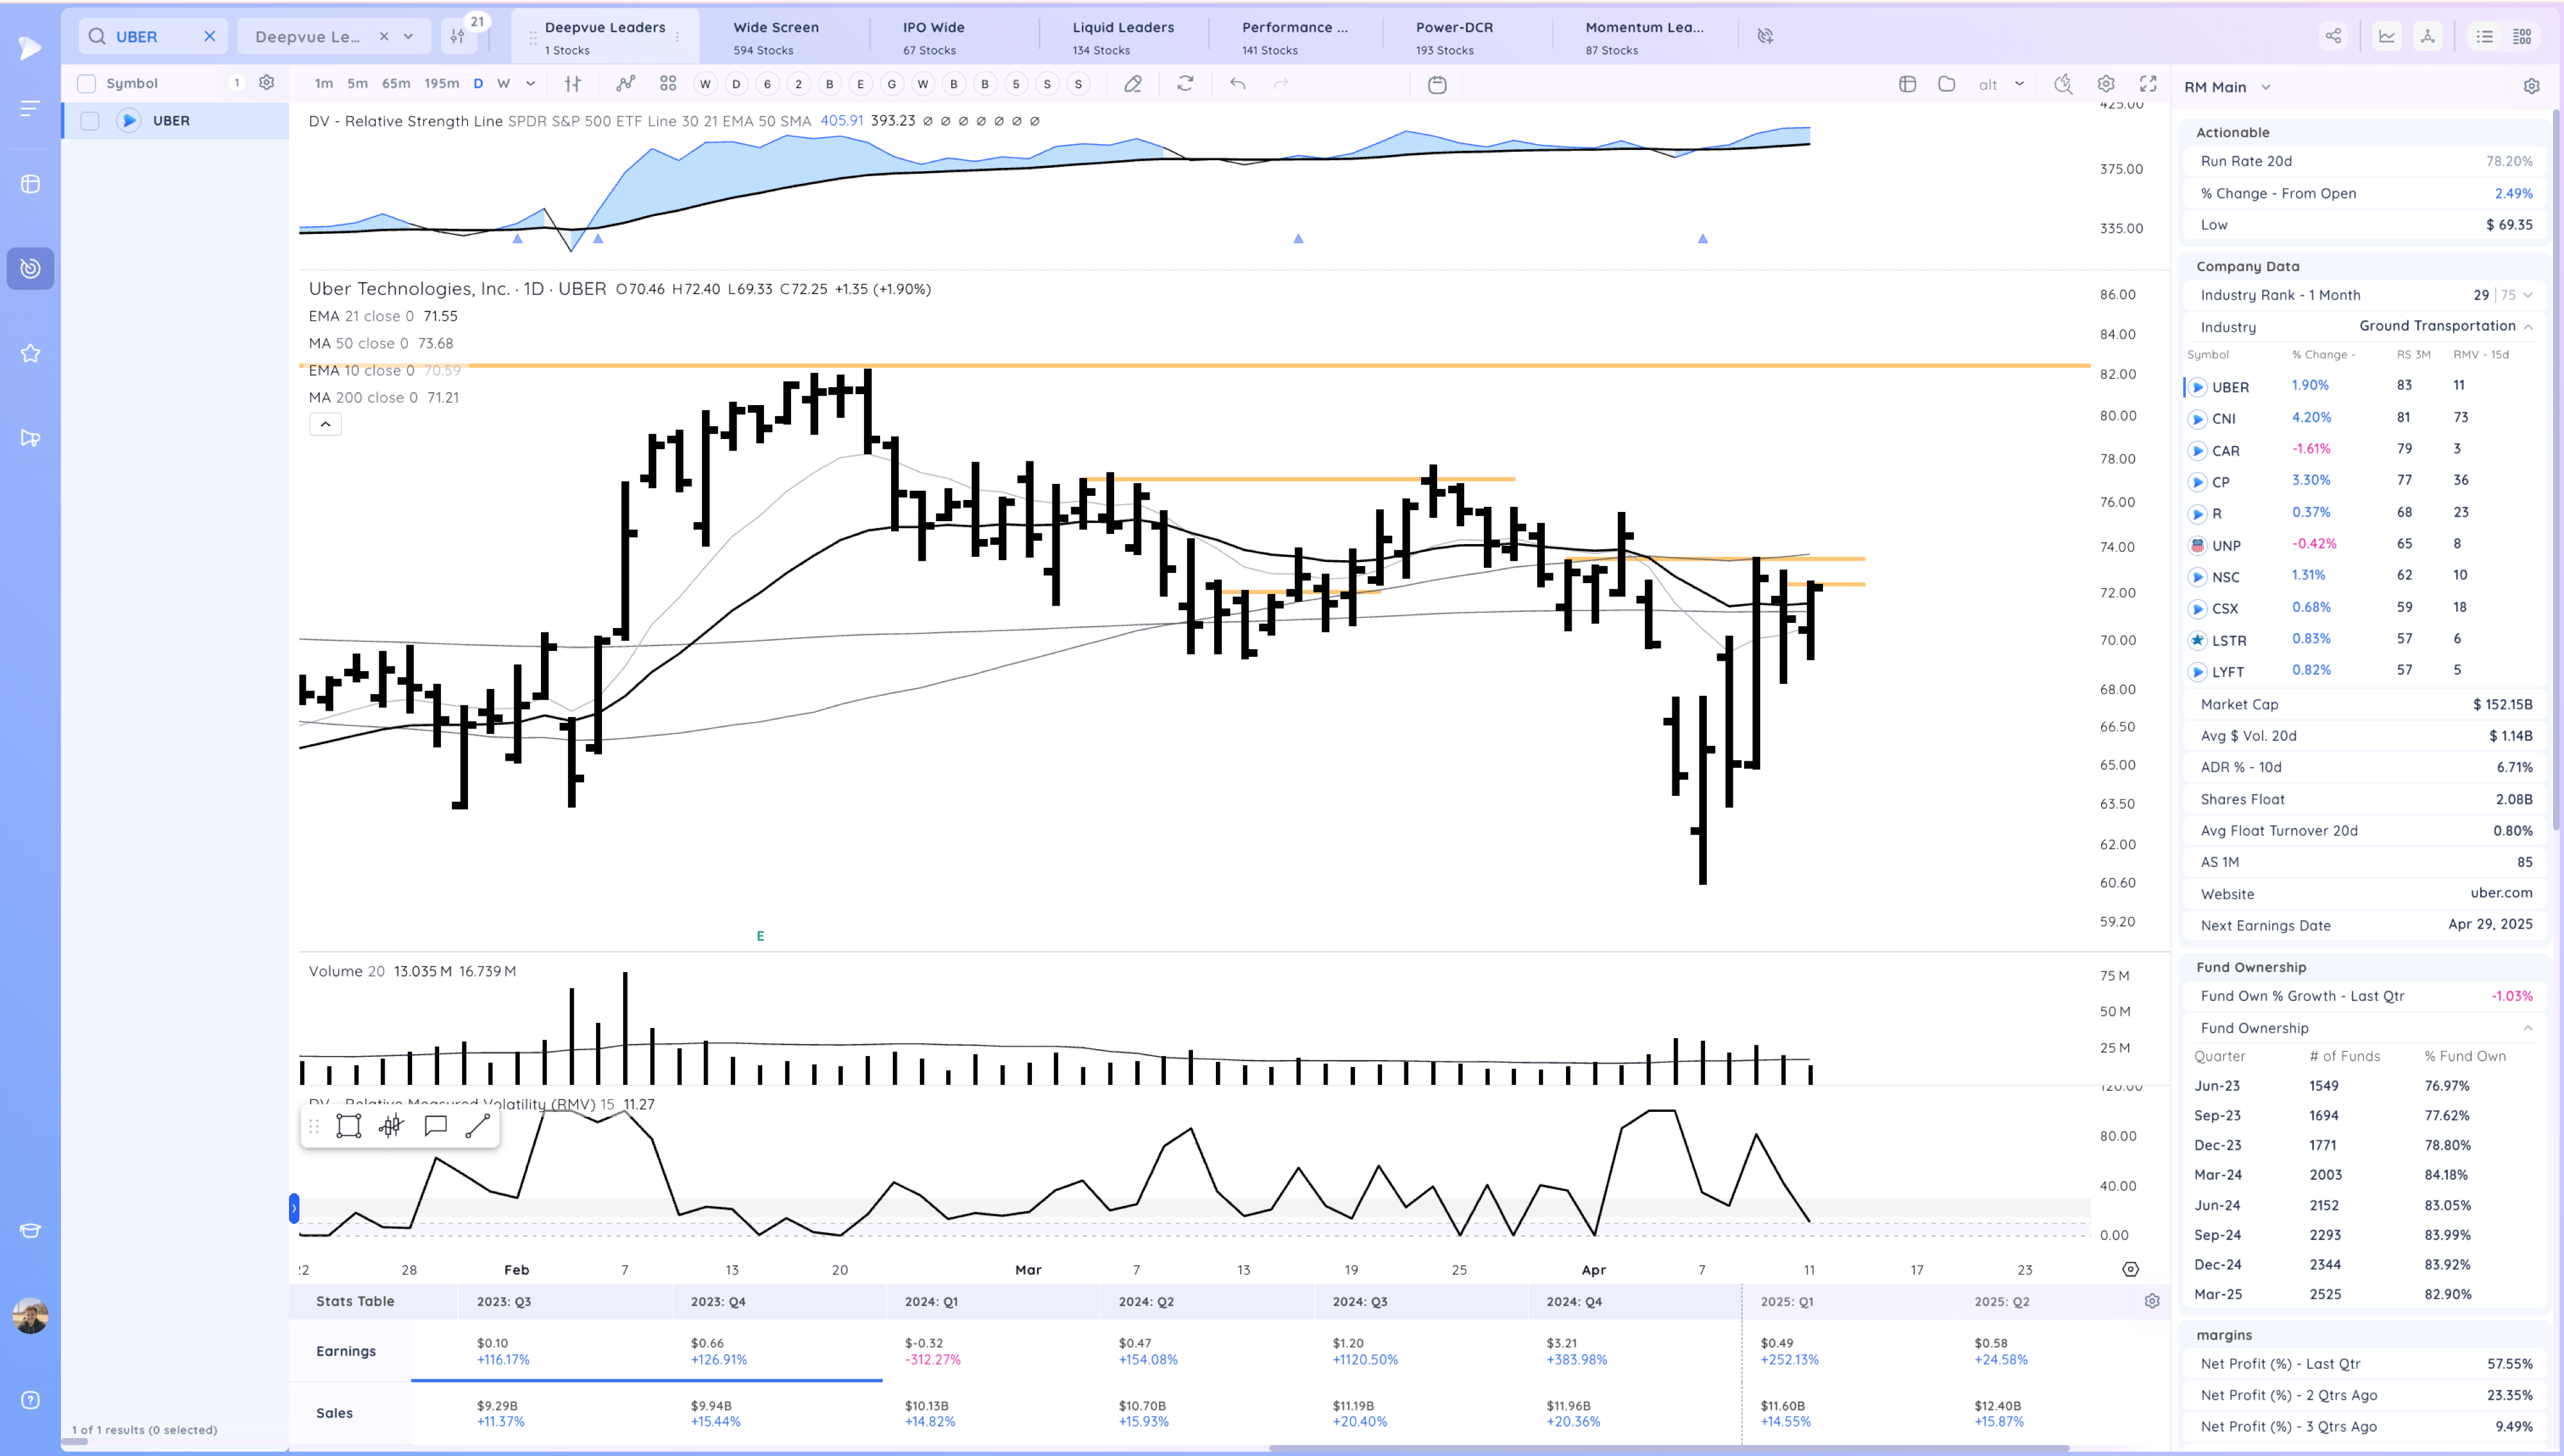2564x1456 pixels.
Task: Open the timeframe dropdown chevron
Action: pyautogui.click(x=530, y=84)
